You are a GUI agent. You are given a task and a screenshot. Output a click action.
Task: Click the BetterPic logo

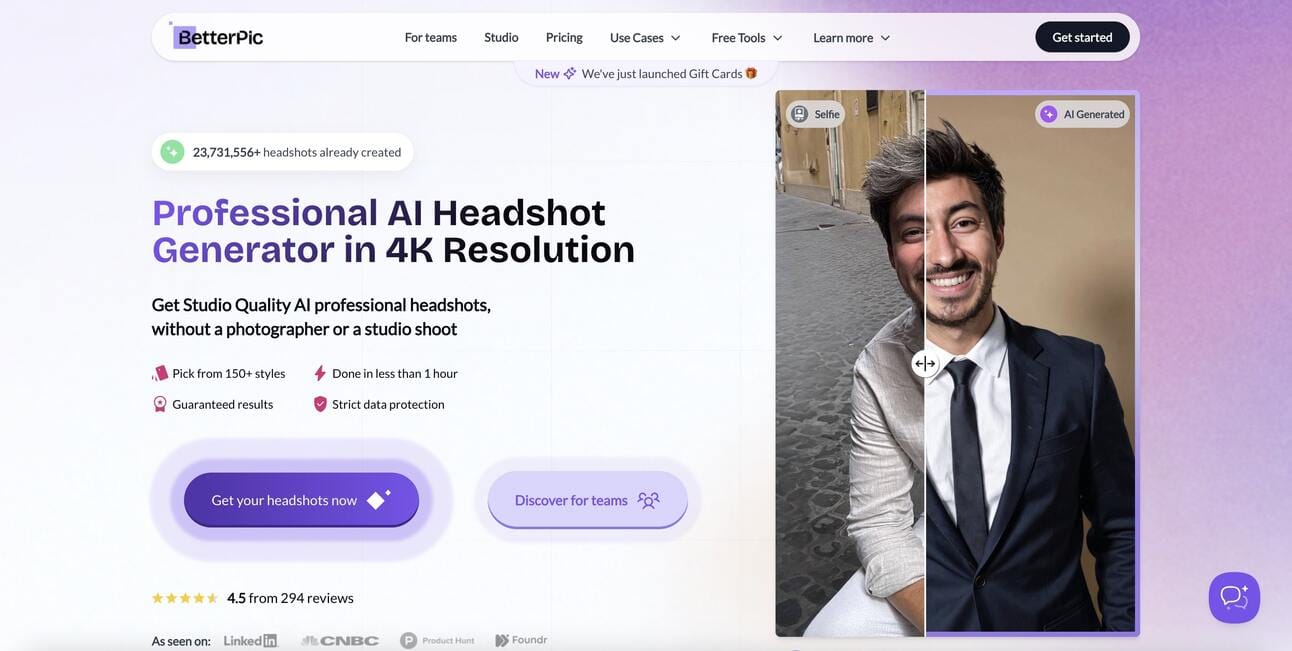[216, 37]
